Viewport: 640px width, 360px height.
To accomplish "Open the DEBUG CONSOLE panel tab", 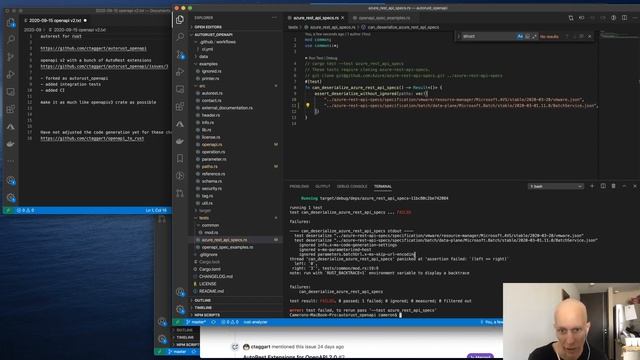I will (352, 186).
